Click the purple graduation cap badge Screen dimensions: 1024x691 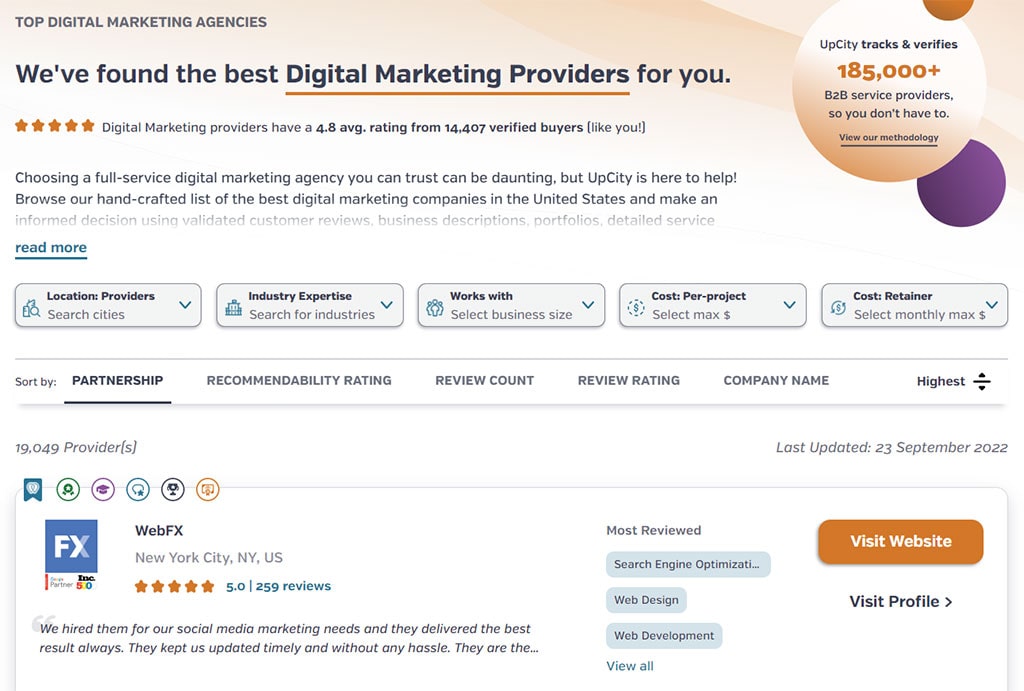(x=103, y=490)
